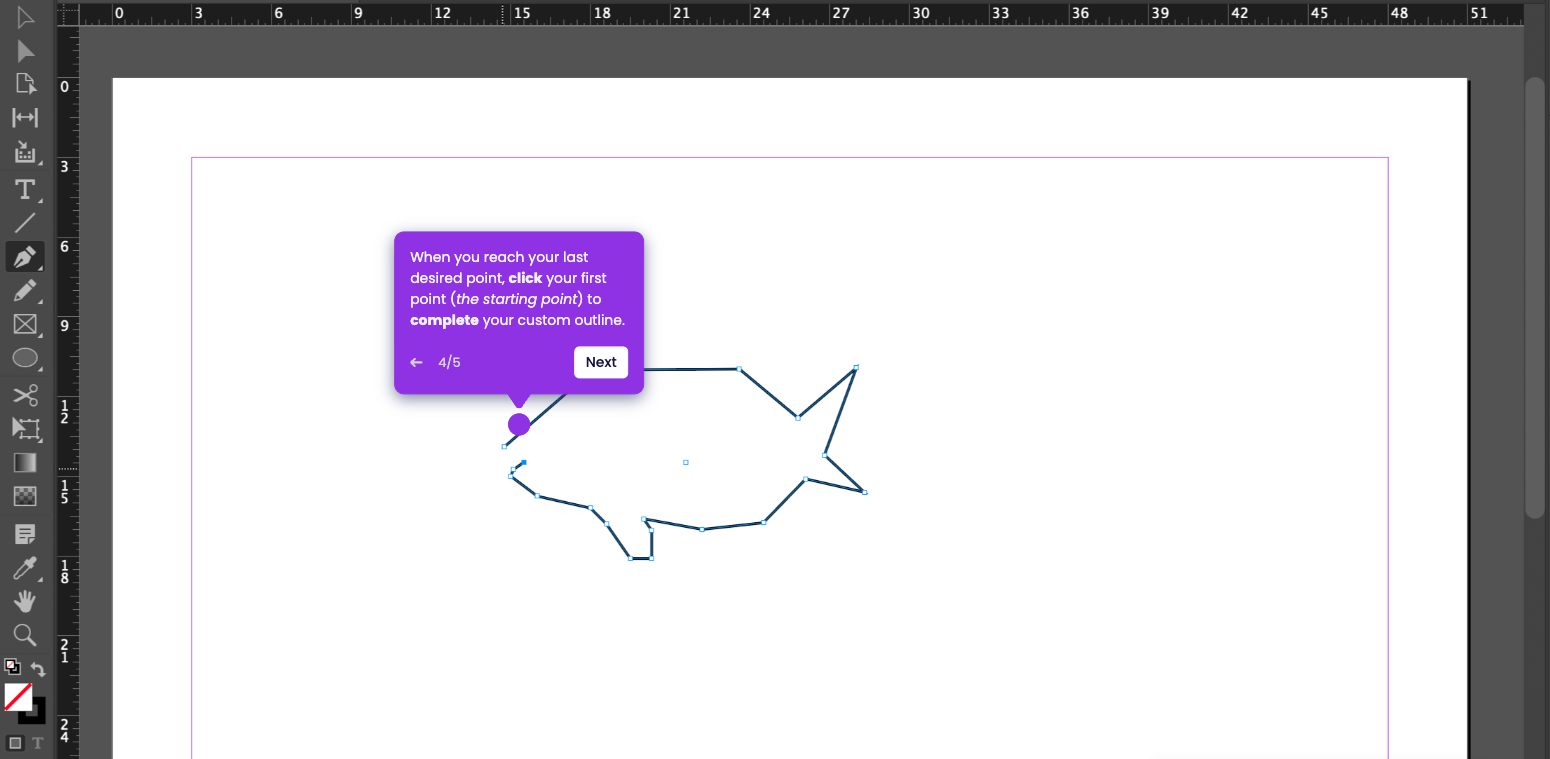The height and width of the screenshot is (759, 1550).
Task: Click the purple tutorial hotspot dot
Action: [519, 425]
